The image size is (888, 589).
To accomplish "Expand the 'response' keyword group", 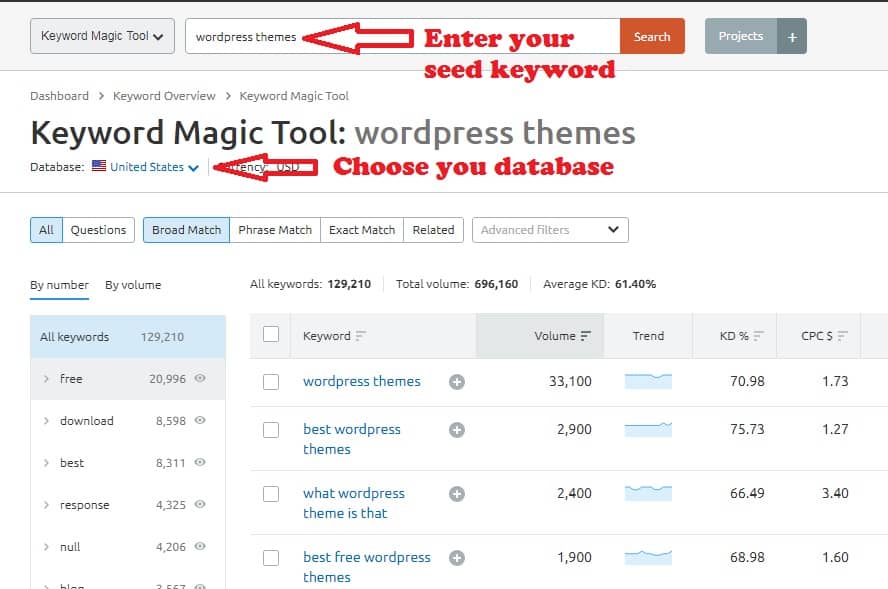I will (46, 505).
